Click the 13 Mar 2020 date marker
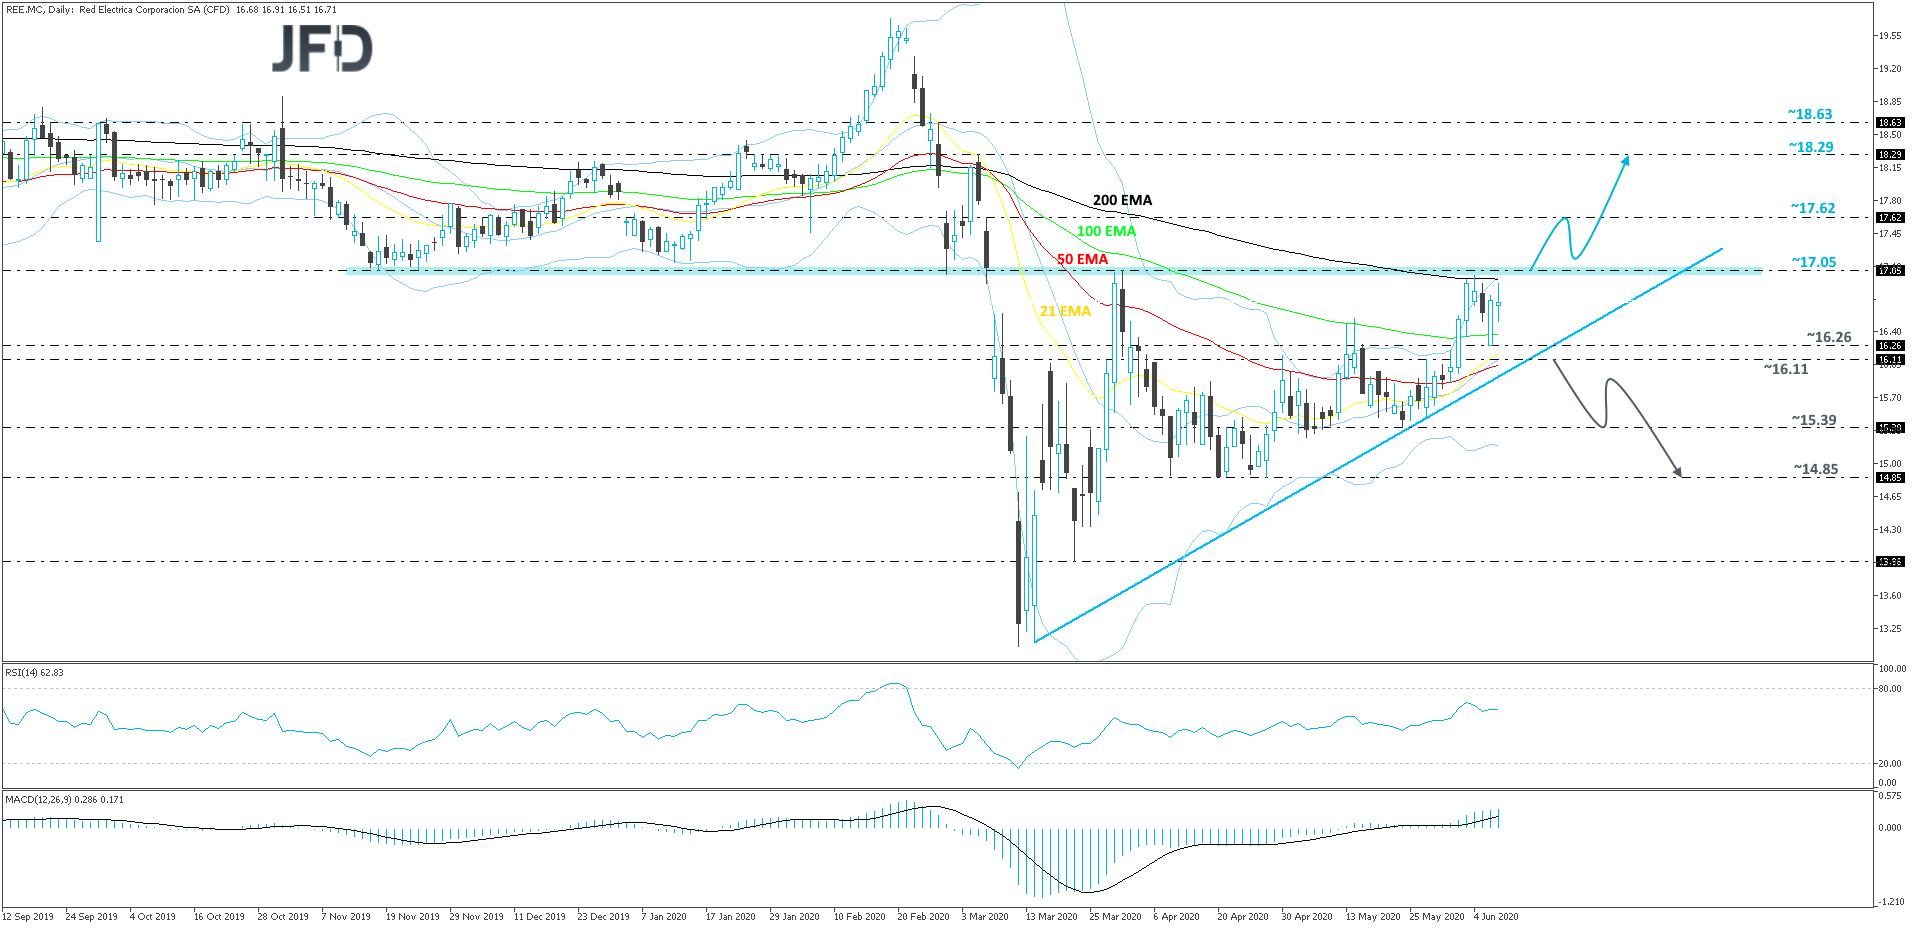 click(x=1051, y=916)
